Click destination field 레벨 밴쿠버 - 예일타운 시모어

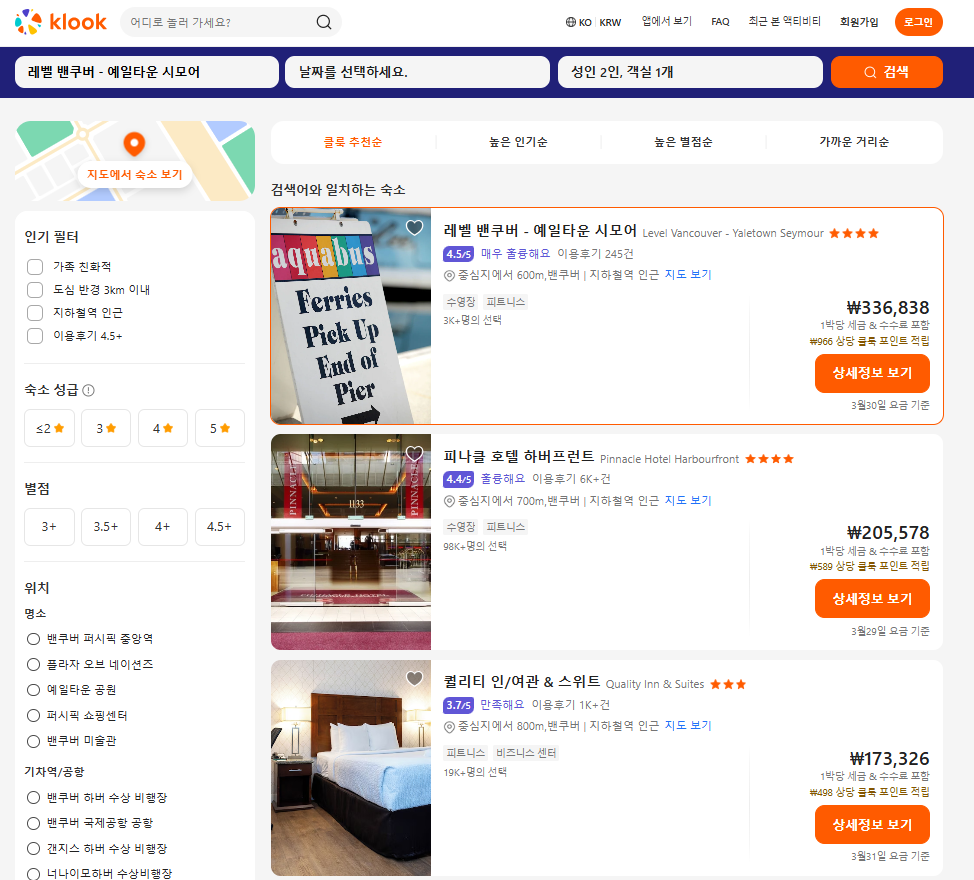pyautogui.click(x=147, y=72)
